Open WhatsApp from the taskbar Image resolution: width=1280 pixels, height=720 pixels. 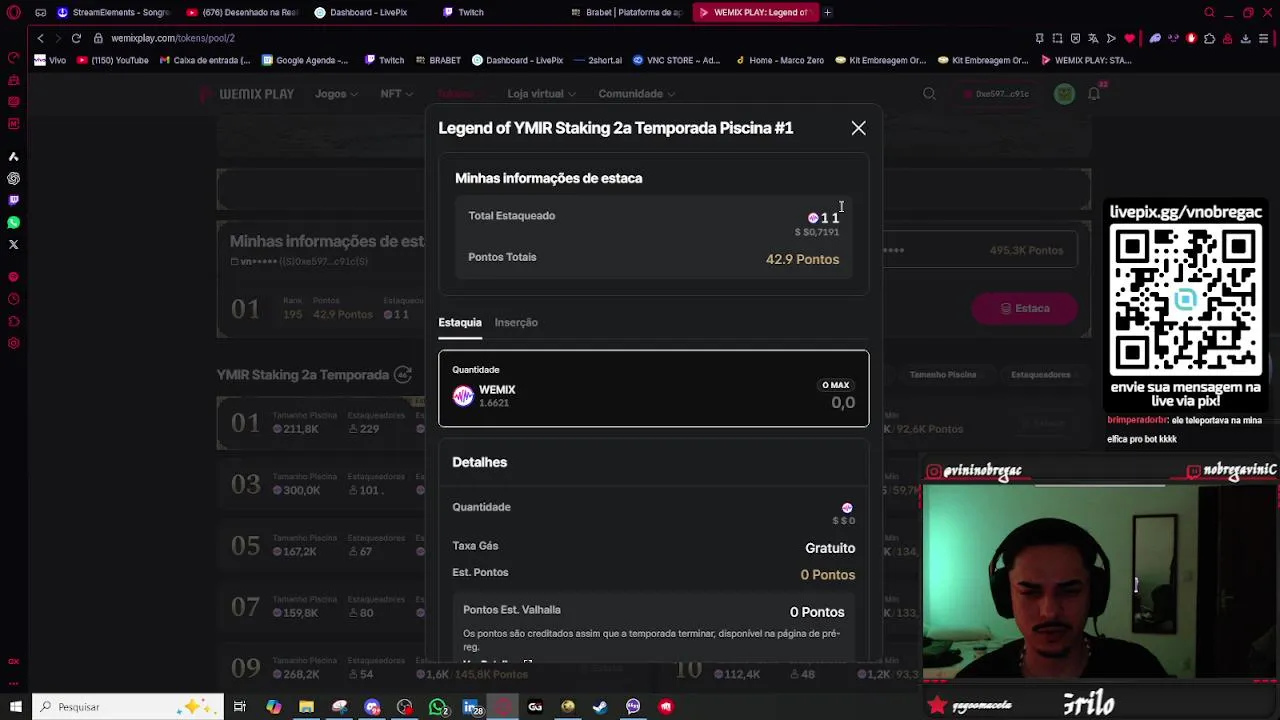pyautogui.click(x=437, y=707)
